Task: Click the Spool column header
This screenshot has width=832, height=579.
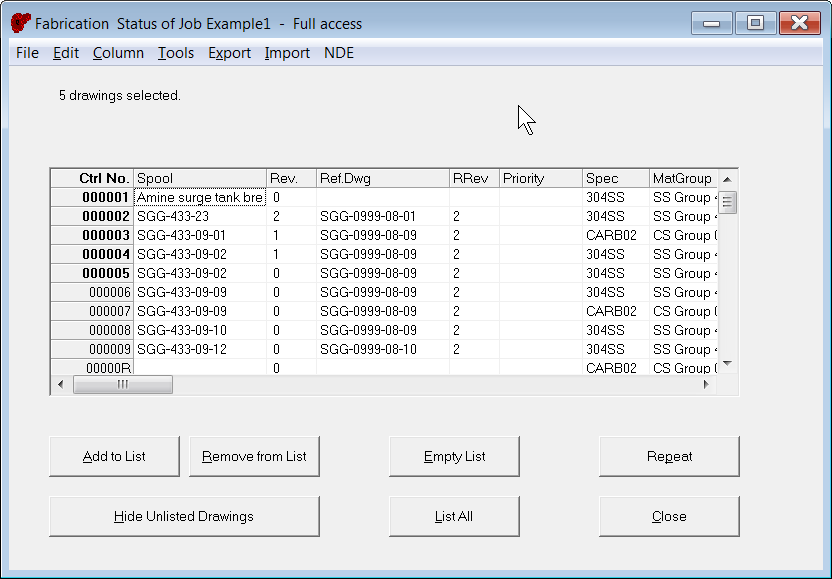Action: (x=200, y=178)
